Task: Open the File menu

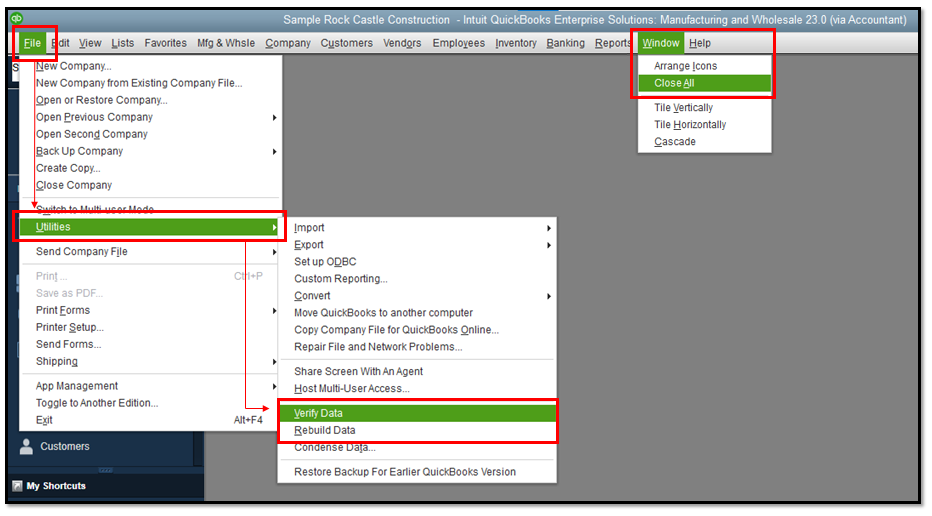Action: (32, 43)
